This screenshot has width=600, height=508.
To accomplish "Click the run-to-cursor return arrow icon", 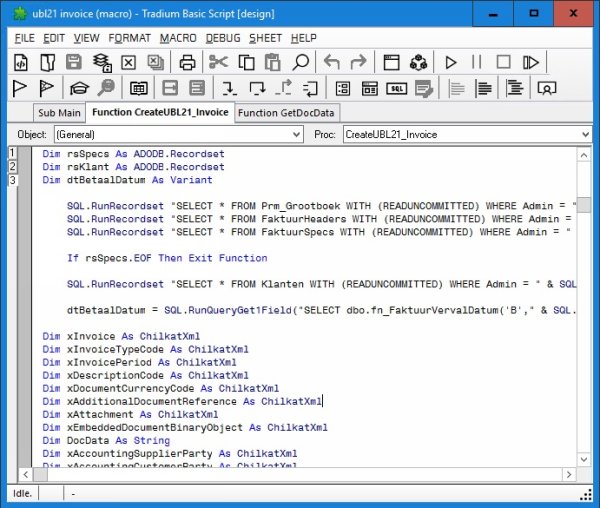I will point(310,89).
